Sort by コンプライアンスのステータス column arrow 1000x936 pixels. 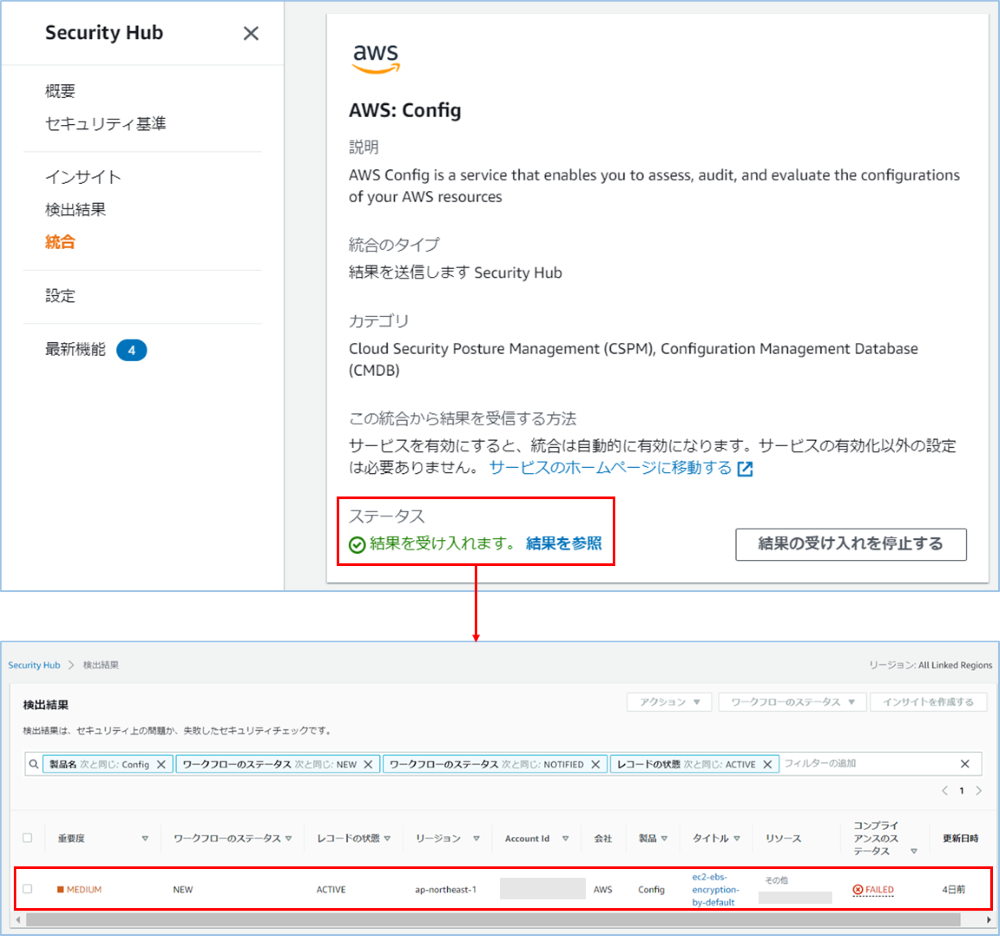914,851
